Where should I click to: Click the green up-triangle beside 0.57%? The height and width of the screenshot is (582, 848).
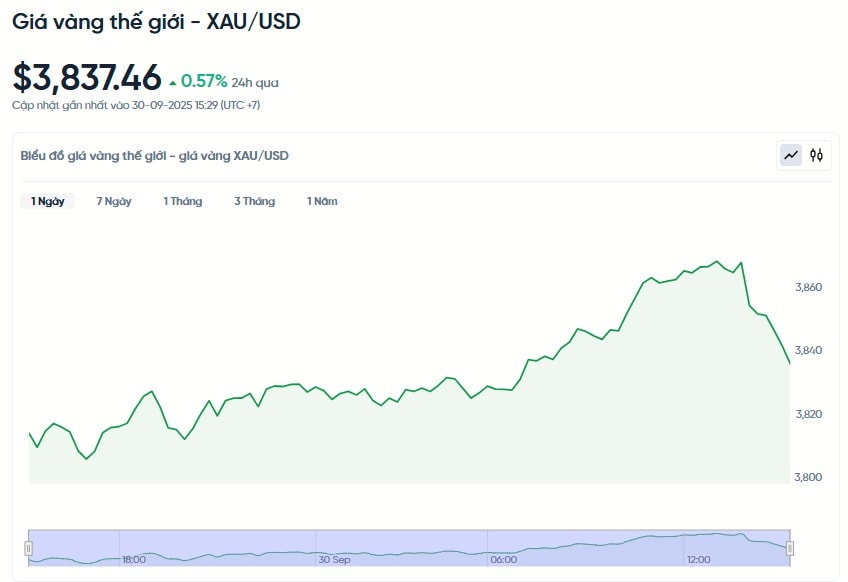coord(173,82)
